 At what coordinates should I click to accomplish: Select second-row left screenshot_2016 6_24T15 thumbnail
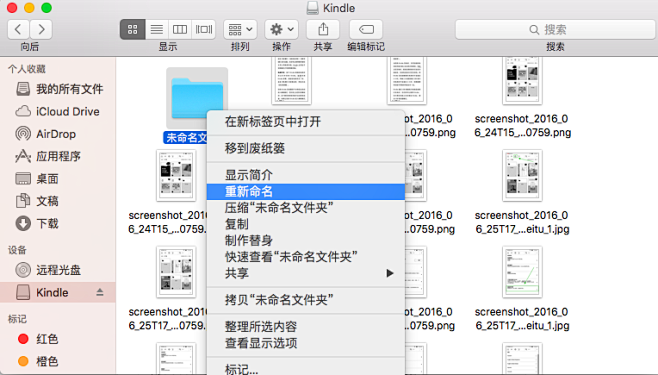(x=176, y=176)
